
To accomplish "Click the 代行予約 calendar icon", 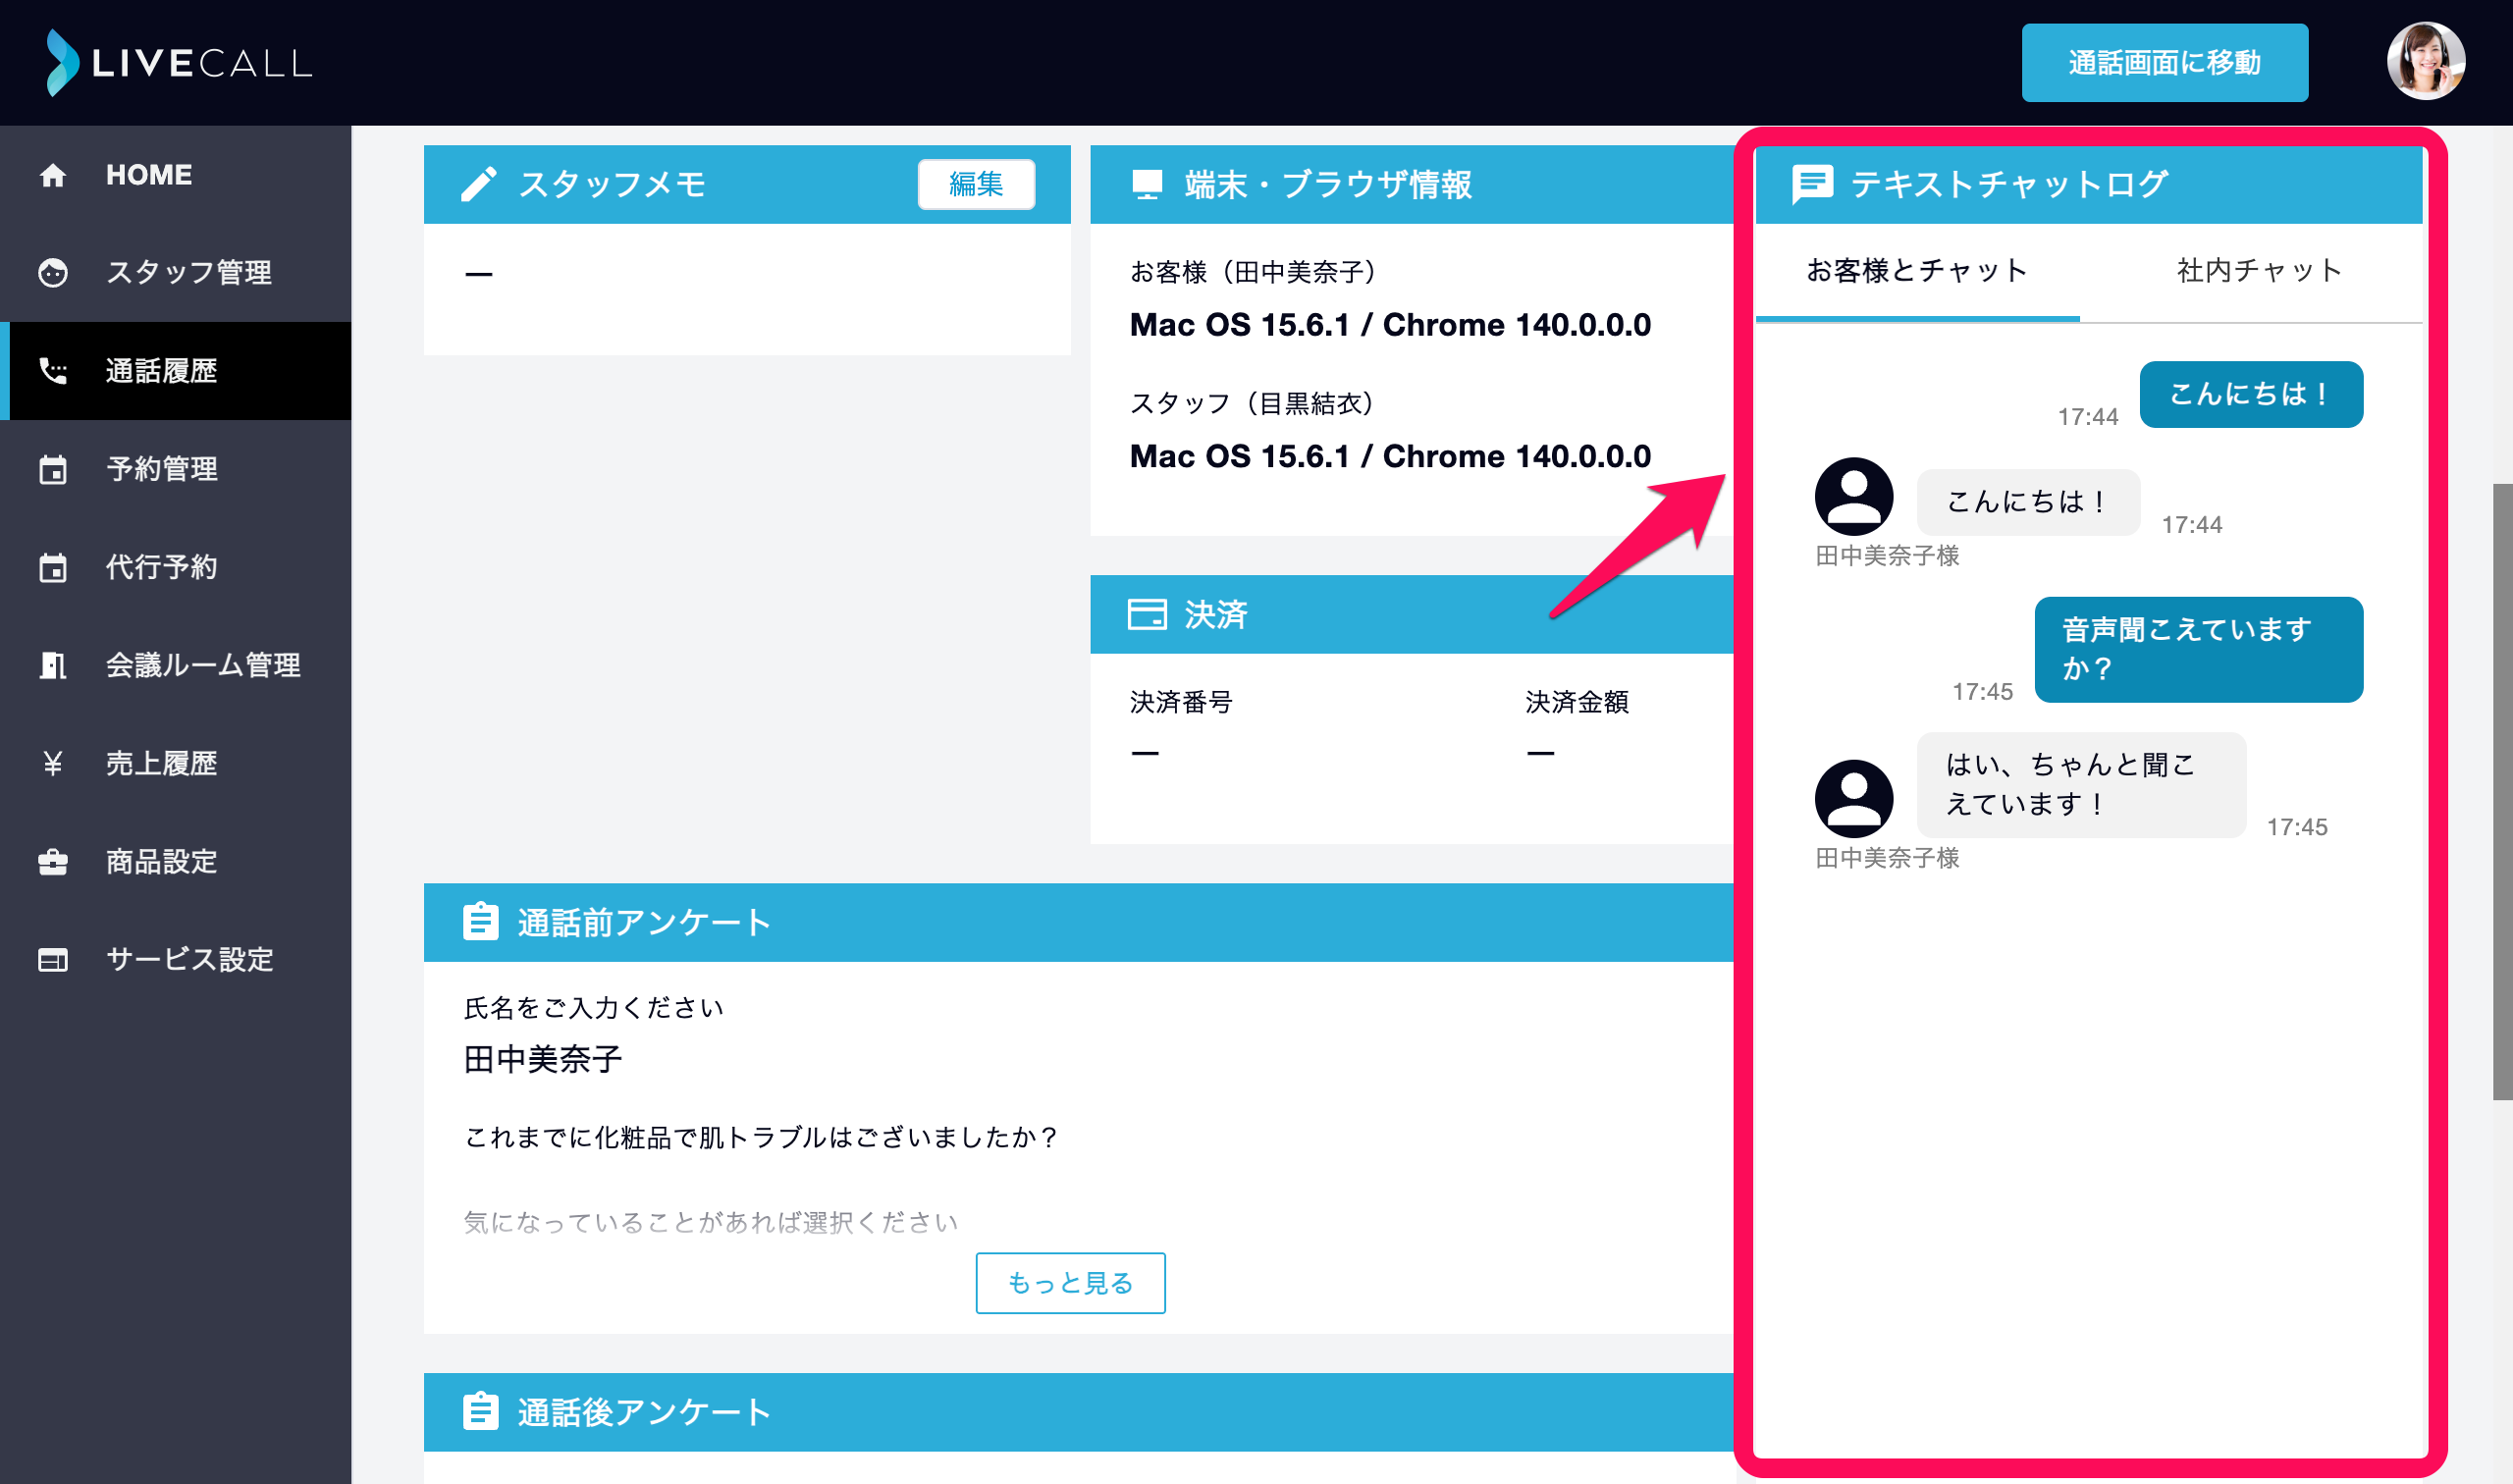I will [53, 567].
